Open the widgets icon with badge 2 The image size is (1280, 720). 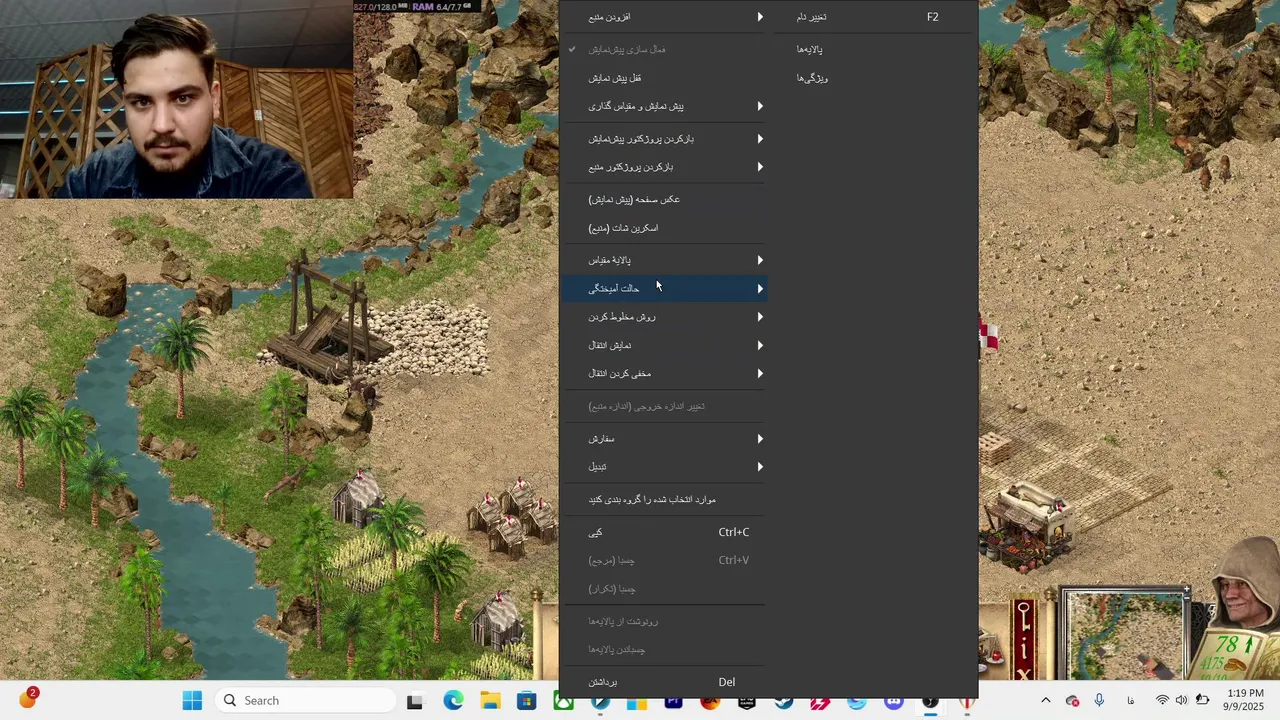click(27, 700)
